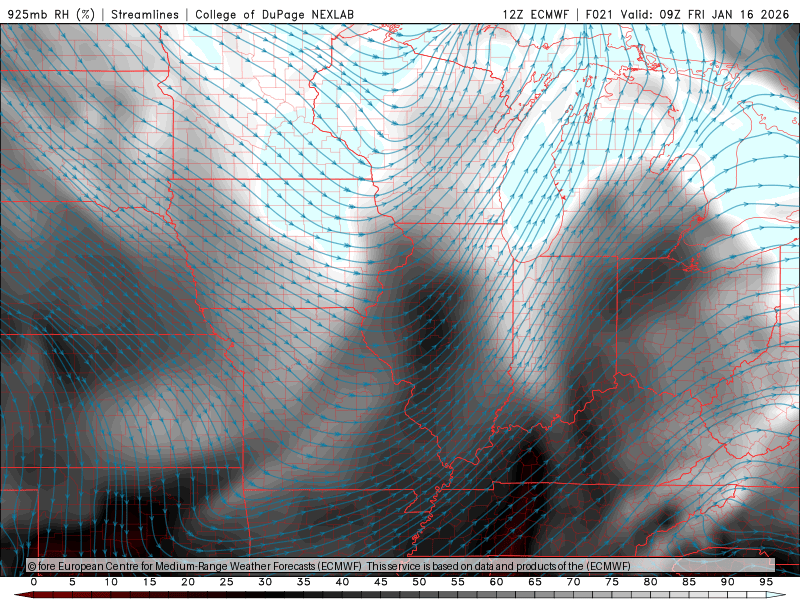Click the "5" value on color scale
The image size is (800, 600).
[x=72, y=582]
